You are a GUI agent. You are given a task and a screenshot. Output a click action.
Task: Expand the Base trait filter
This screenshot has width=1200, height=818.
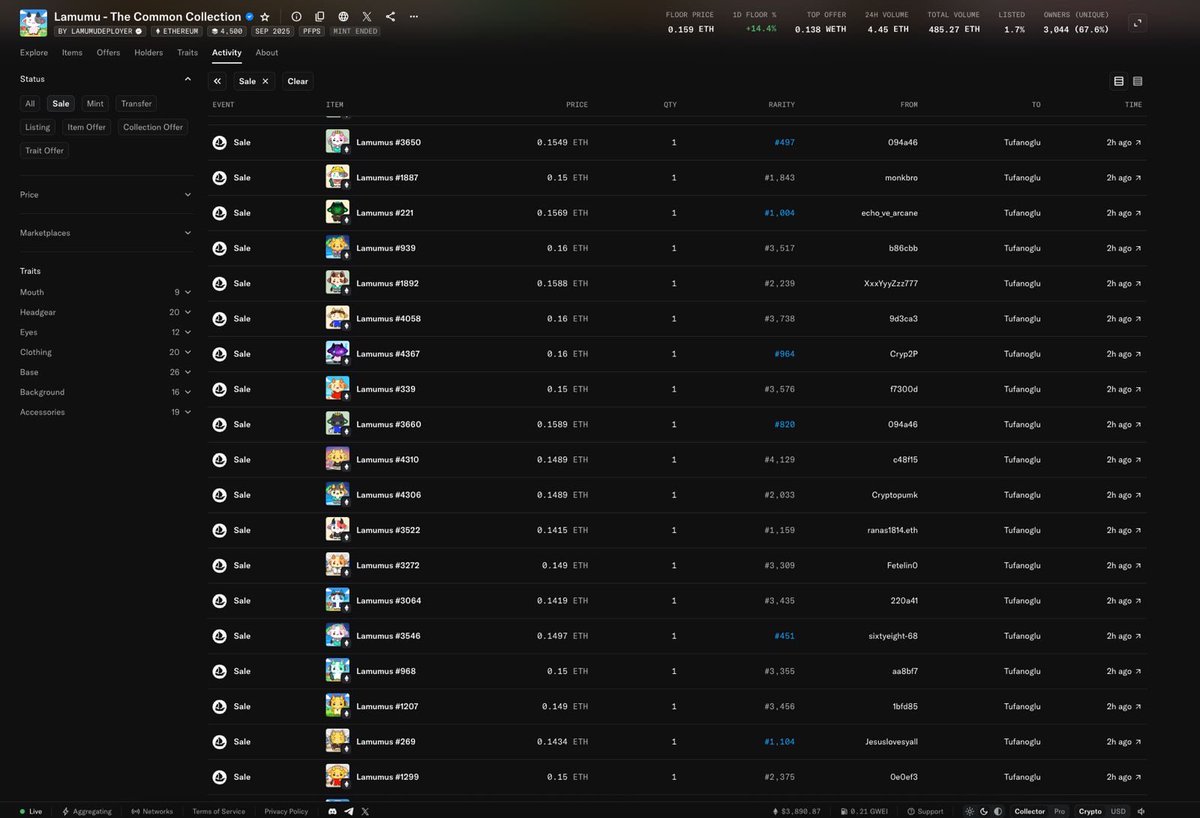click(x=106, y=372)
